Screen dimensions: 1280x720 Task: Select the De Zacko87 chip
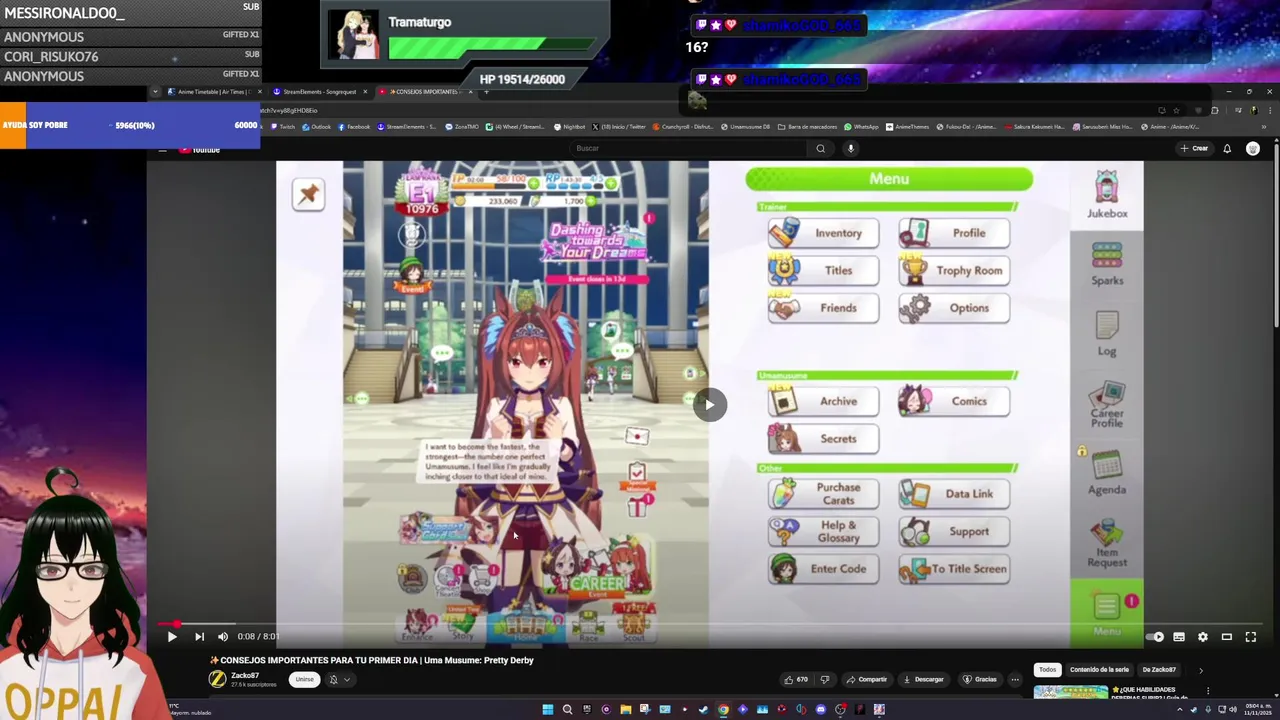pyautogui.click(x=1159, y=670)
